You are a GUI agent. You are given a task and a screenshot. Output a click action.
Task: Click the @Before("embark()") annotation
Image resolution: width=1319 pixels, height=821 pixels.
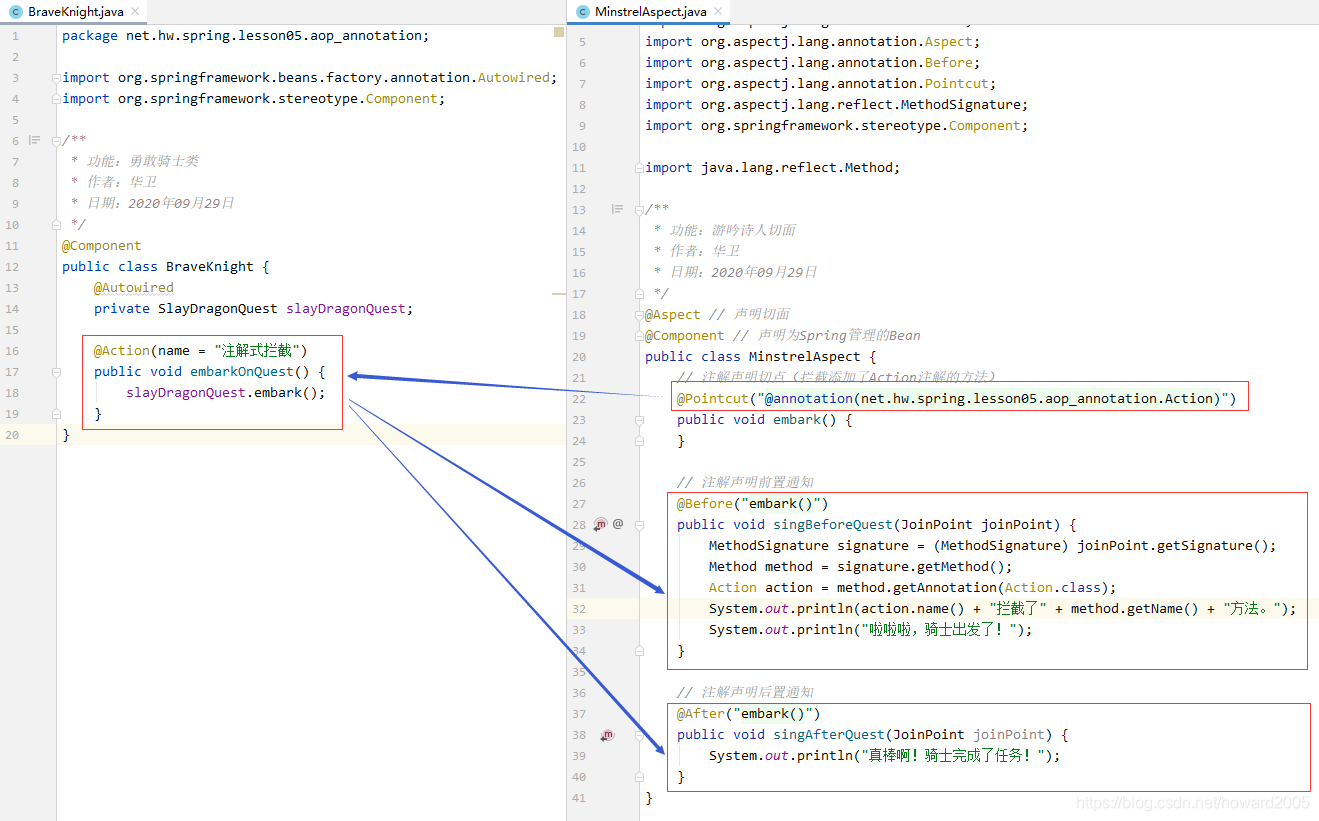753,504
